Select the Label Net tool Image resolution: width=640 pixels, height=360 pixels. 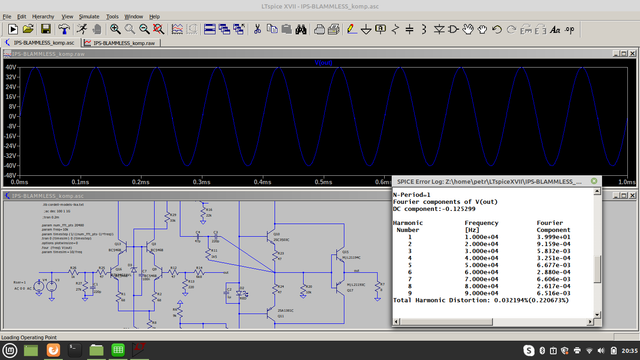(x=380, y=29)
